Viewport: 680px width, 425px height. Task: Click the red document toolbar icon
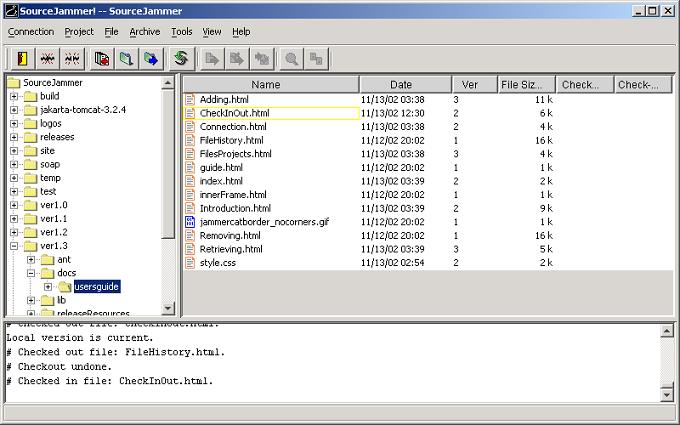pos(102,59)
